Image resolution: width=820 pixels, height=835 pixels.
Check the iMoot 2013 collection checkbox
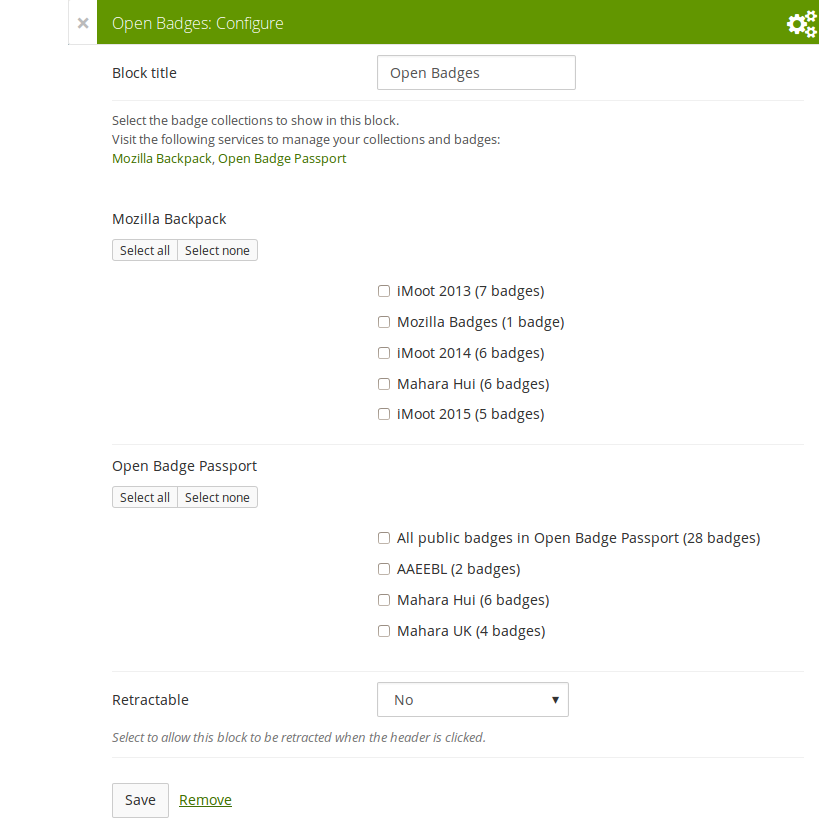[x=384, y=292]
